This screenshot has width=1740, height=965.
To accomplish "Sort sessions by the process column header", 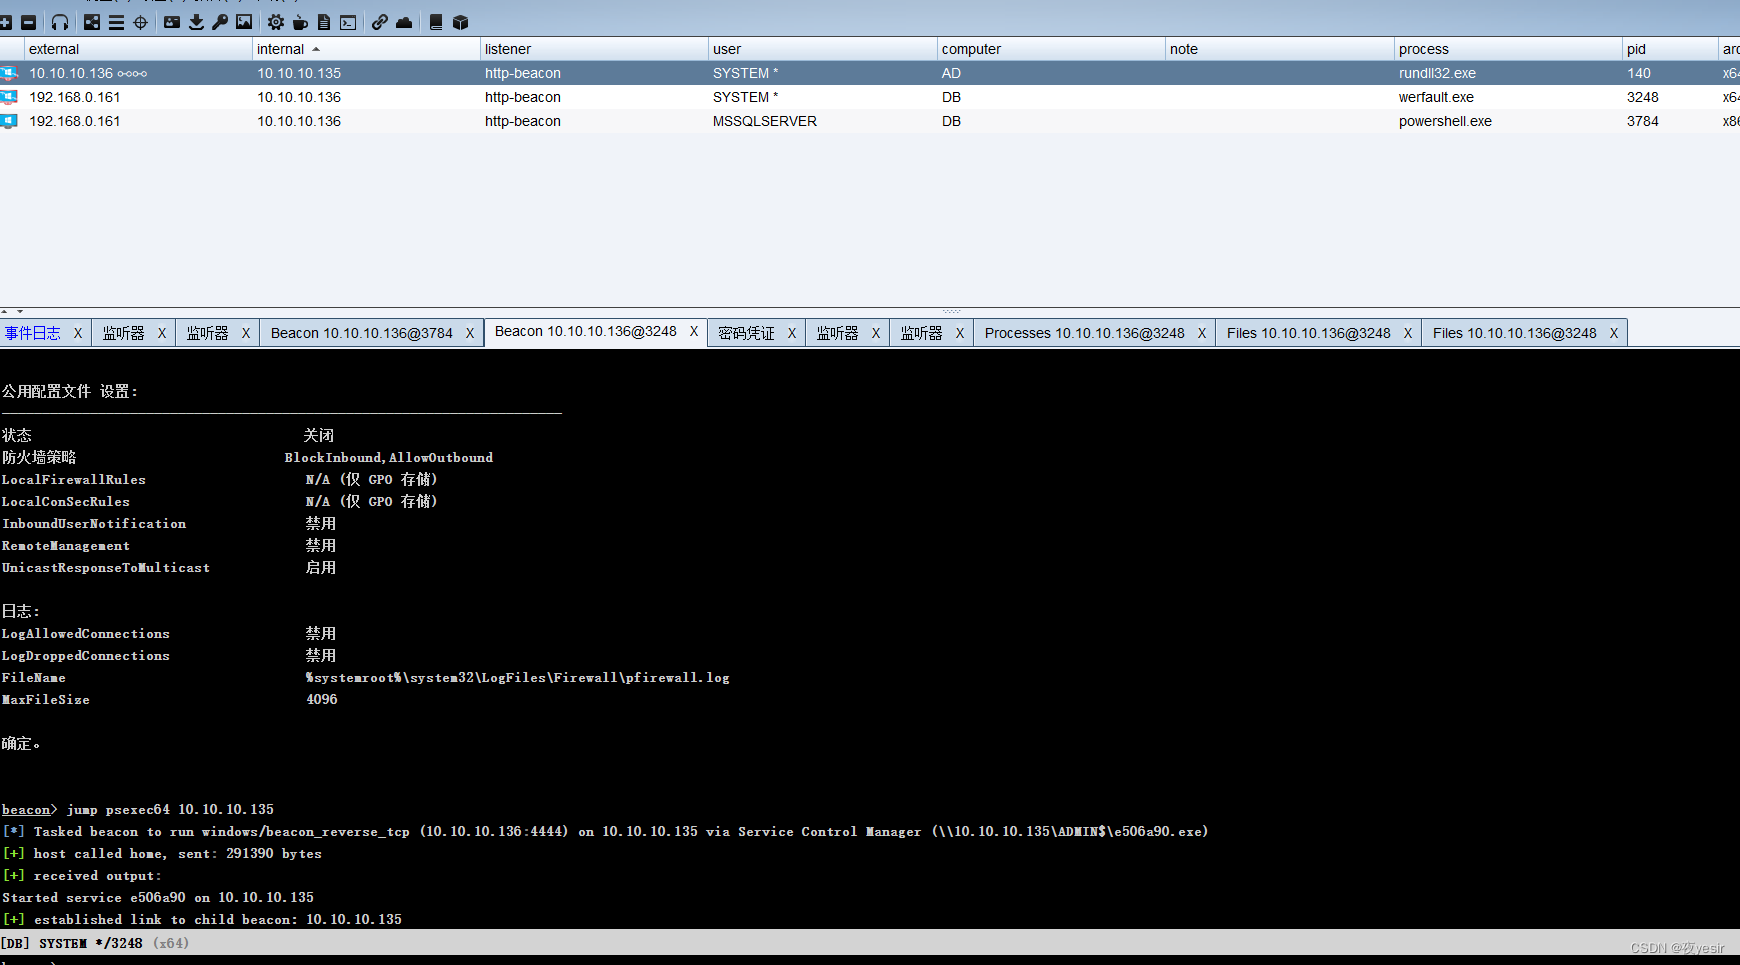I will [x=1508, y=49].
